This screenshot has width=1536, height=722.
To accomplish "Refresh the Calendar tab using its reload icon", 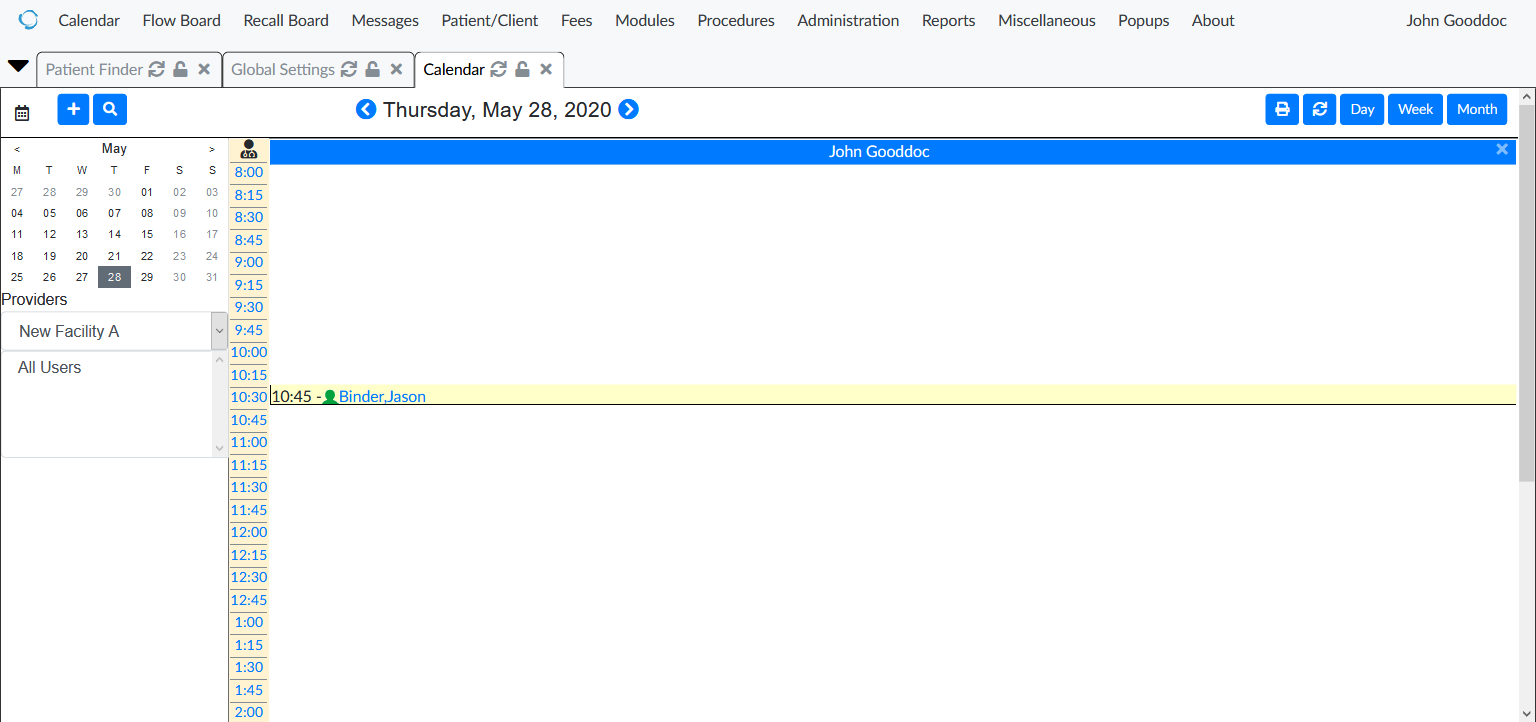I will 498,69.
